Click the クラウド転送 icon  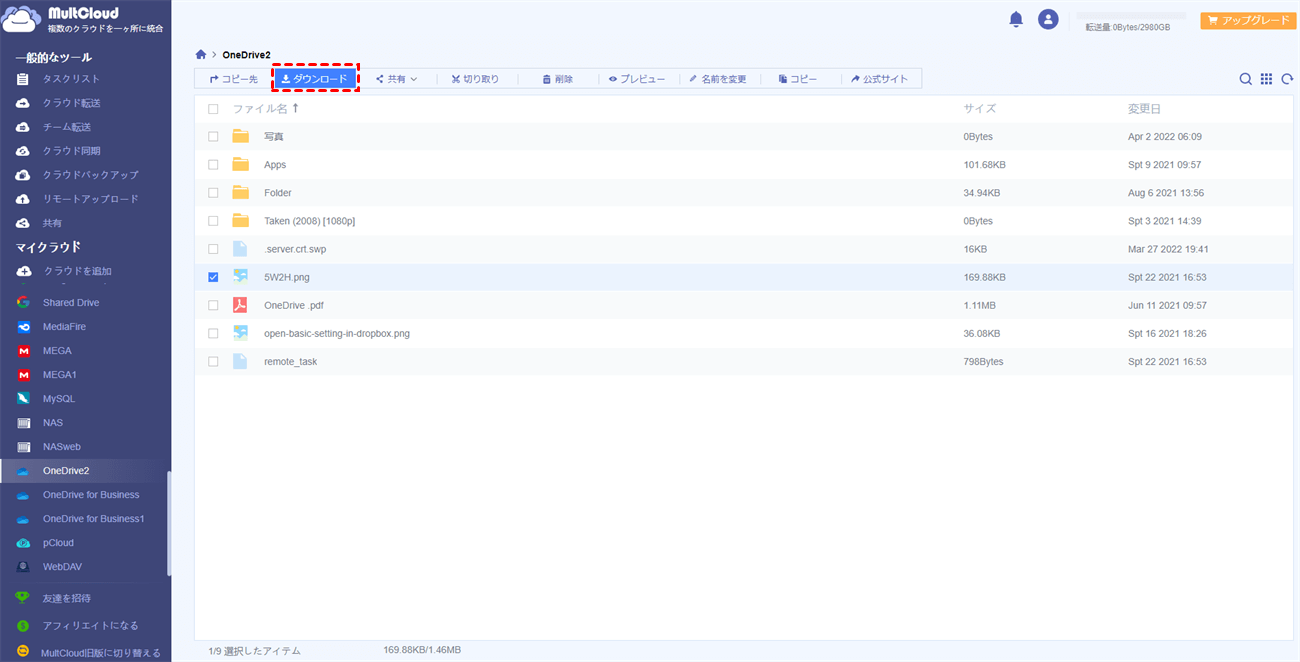tap(23, 103)
